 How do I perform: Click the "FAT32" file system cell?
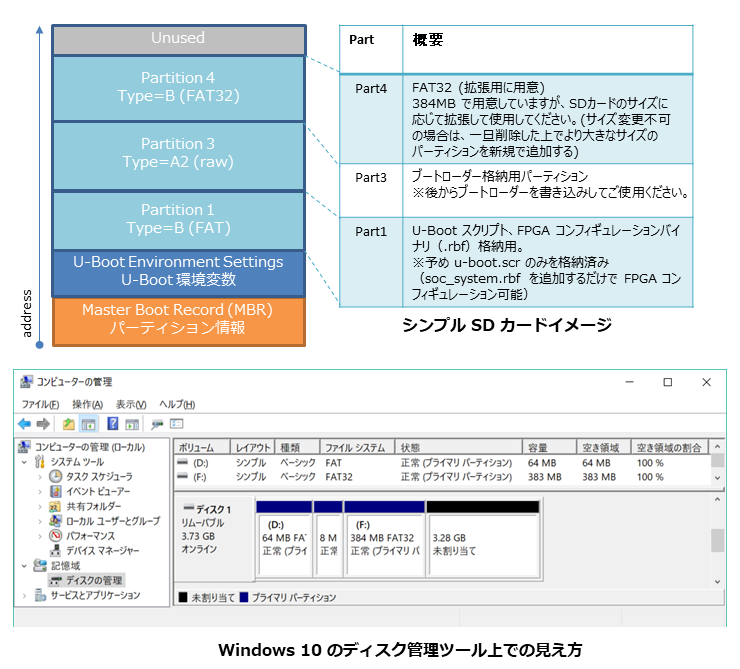339,477
